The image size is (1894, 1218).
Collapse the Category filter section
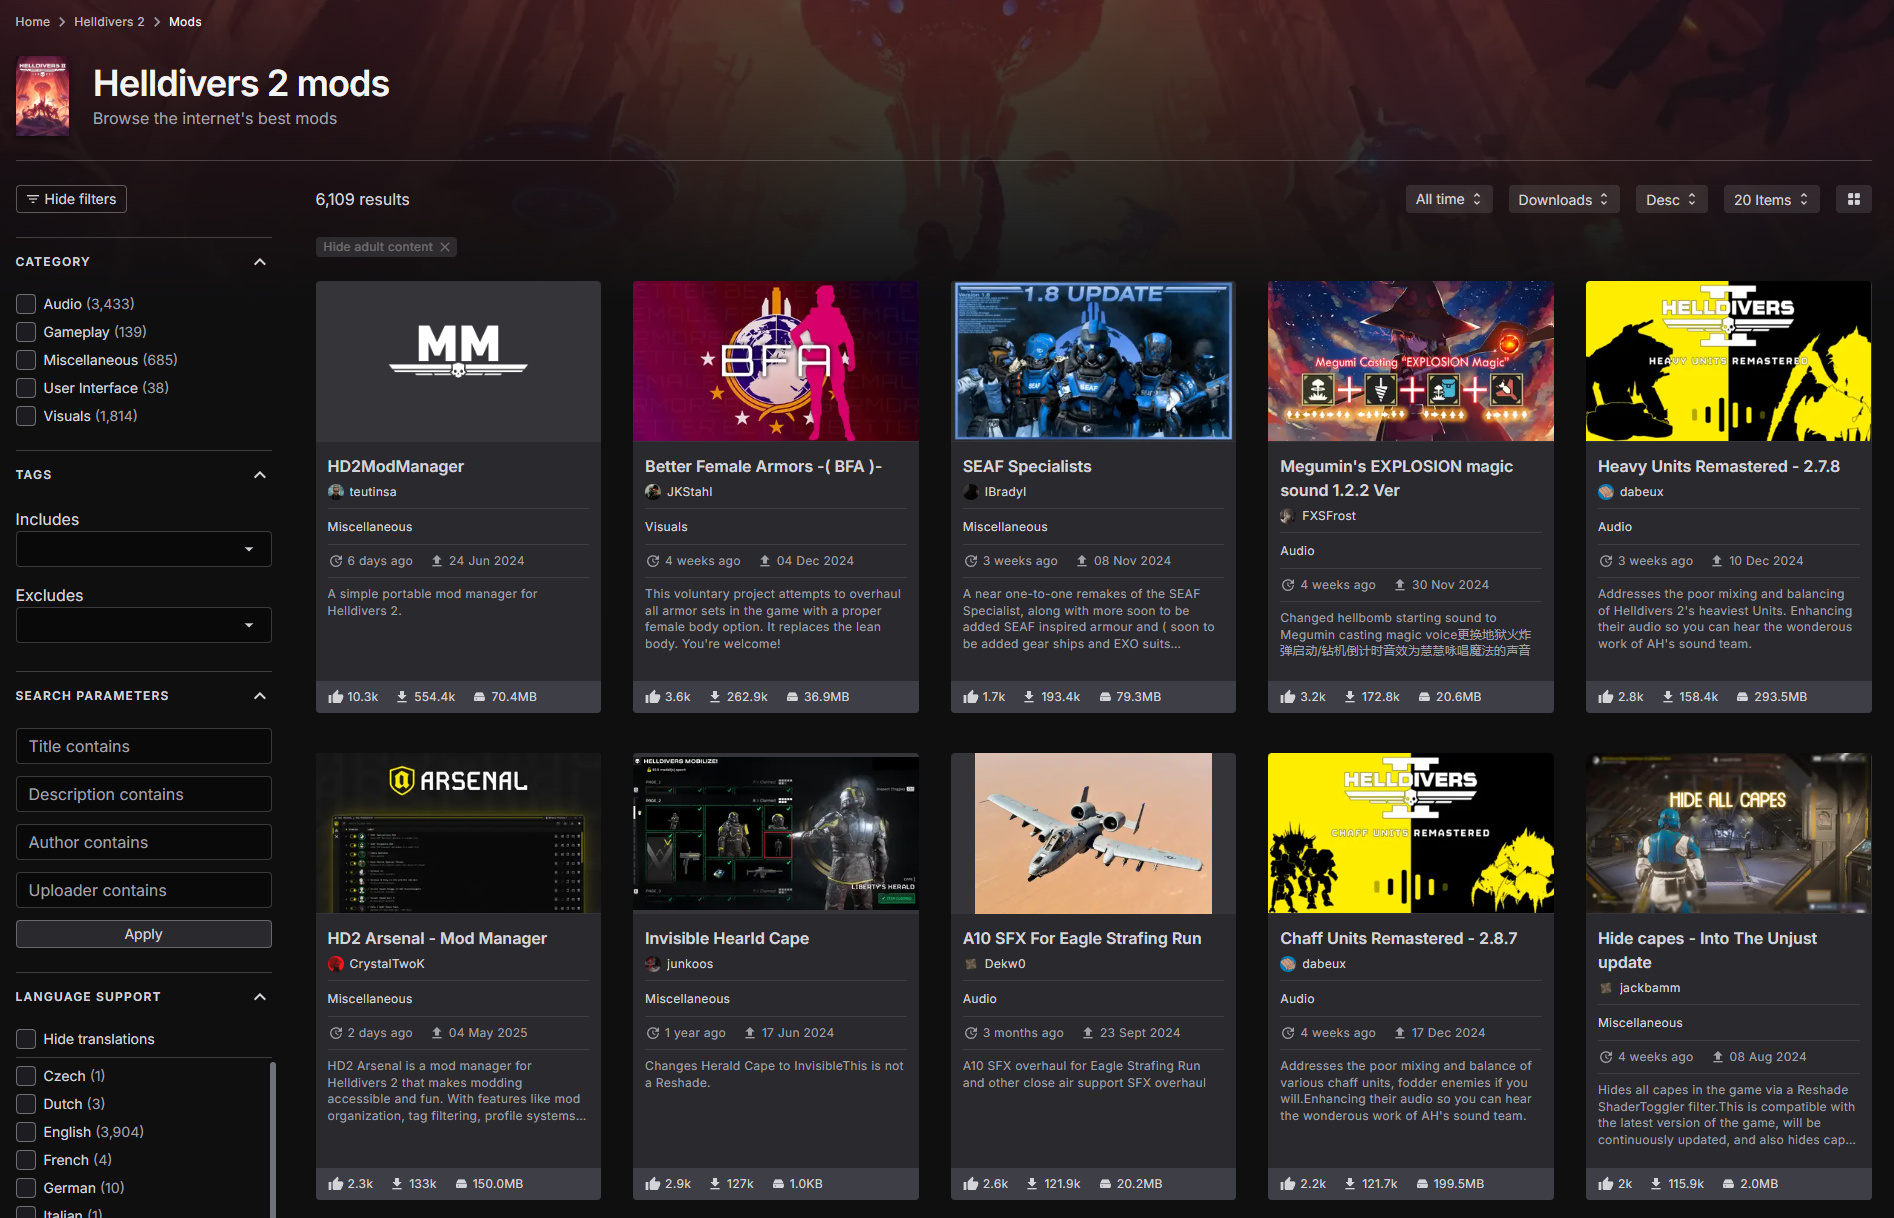tap(260, 262)
